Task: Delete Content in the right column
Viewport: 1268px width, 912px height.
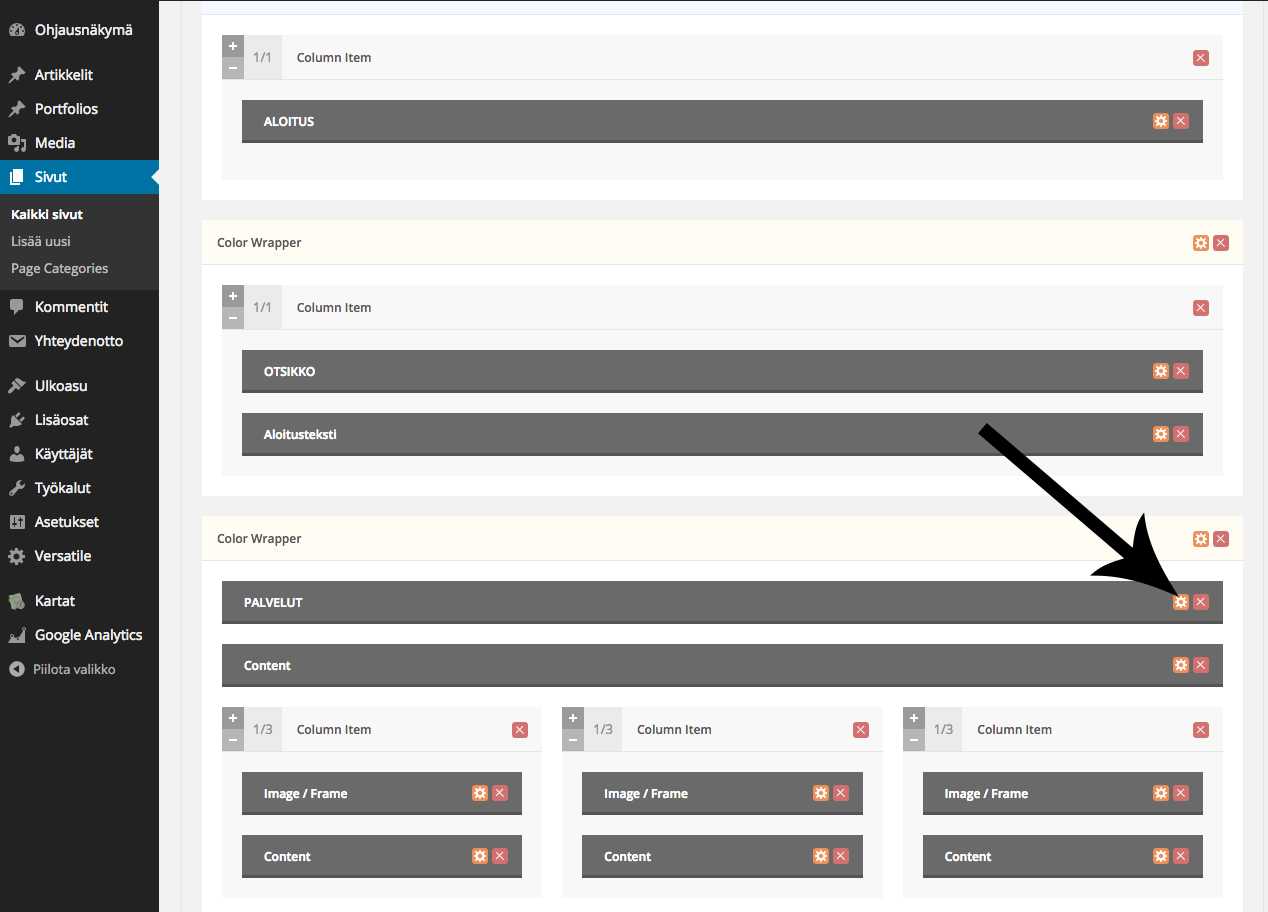Action: (1181, 856)
